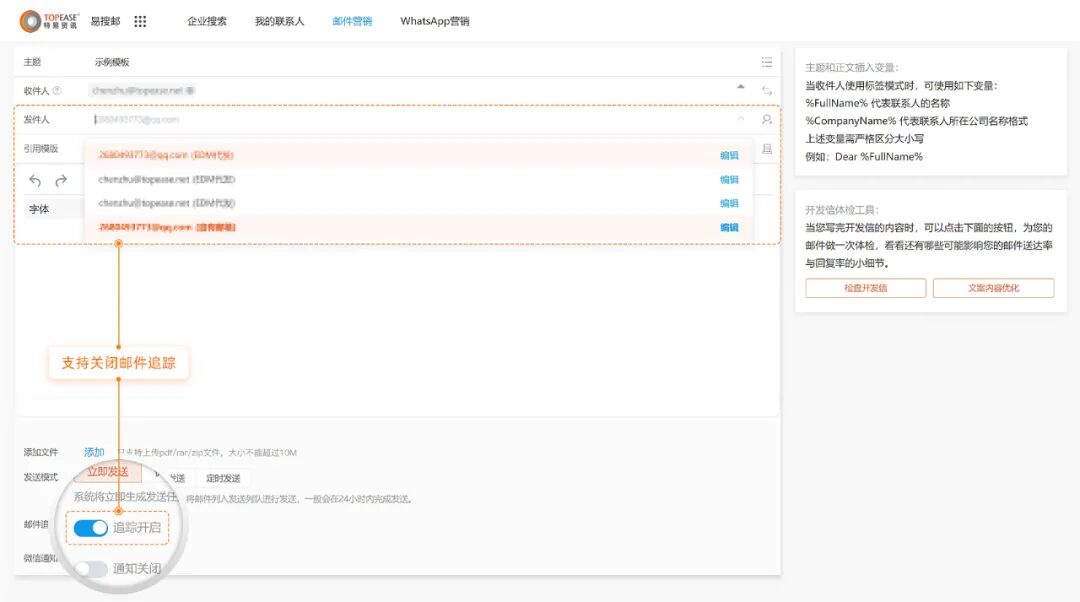Click the template icon in 引用模版 row
1080x602 pixels.
point(767,149)
